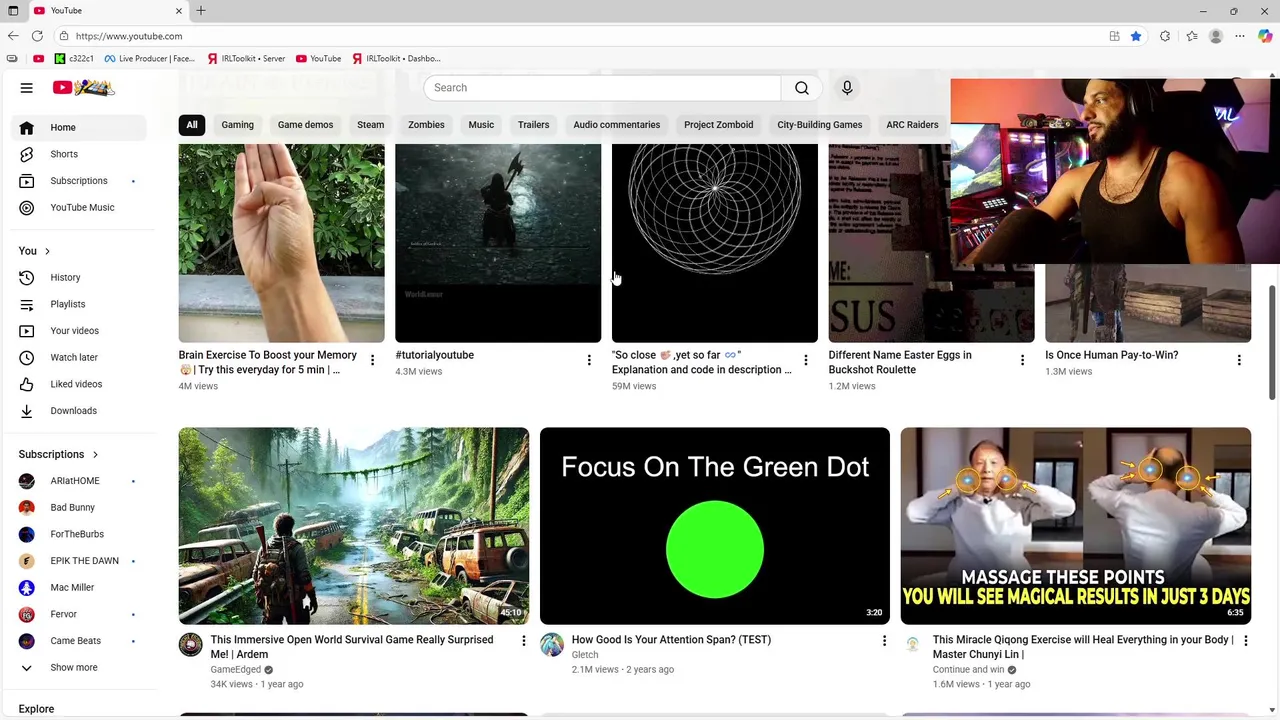Open Bad Bunny subscription channel

(x=80, y=508)
